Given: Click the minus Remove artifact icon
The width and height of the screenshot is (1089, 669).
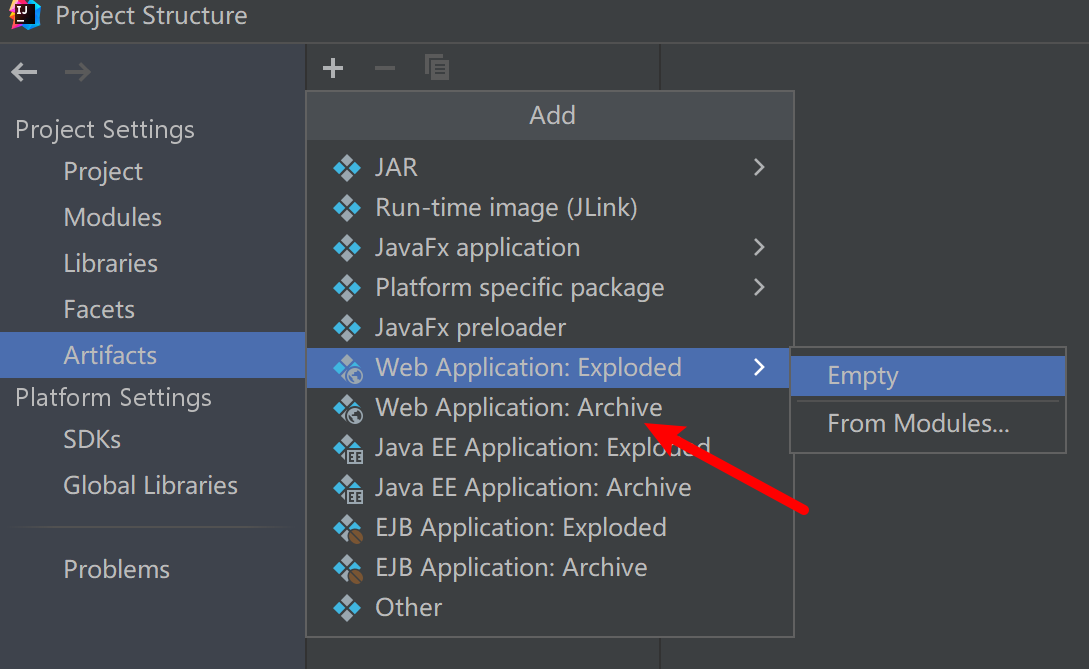Looking at the screenshot, I should click(x=385, y=68).
